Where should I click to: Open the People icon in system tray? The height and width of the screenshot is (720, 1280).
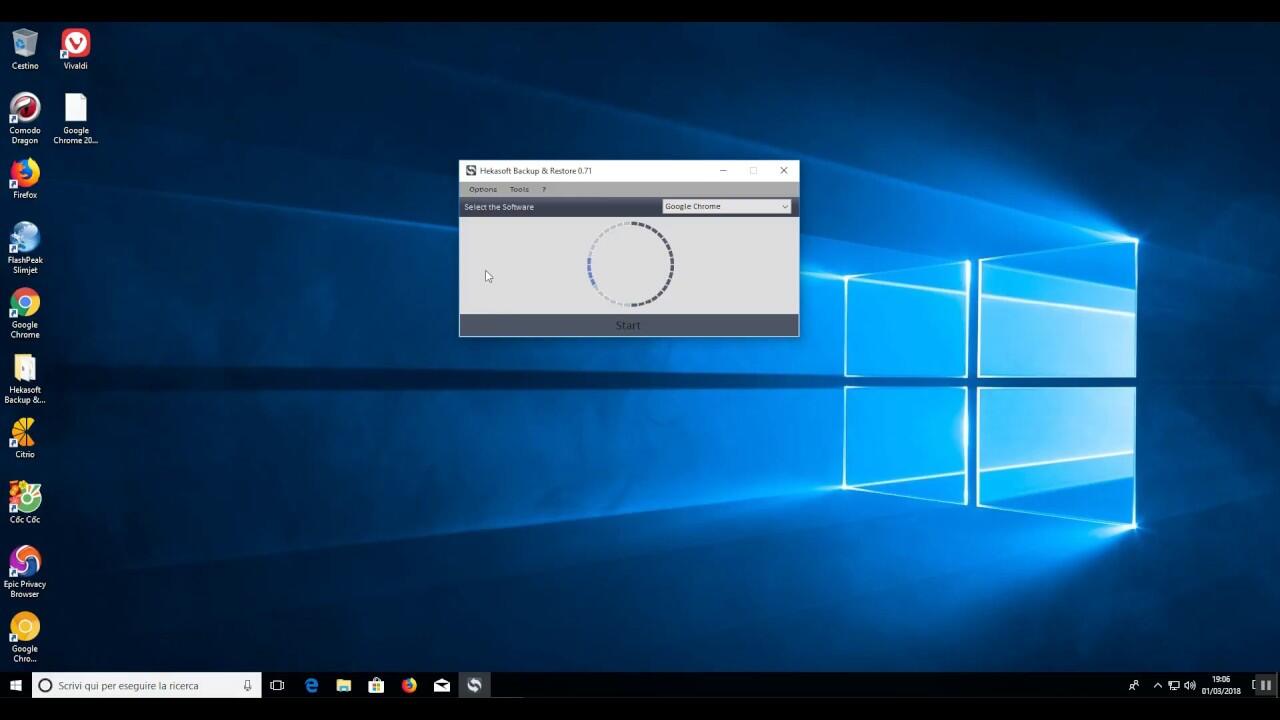tap(1134, 686)
